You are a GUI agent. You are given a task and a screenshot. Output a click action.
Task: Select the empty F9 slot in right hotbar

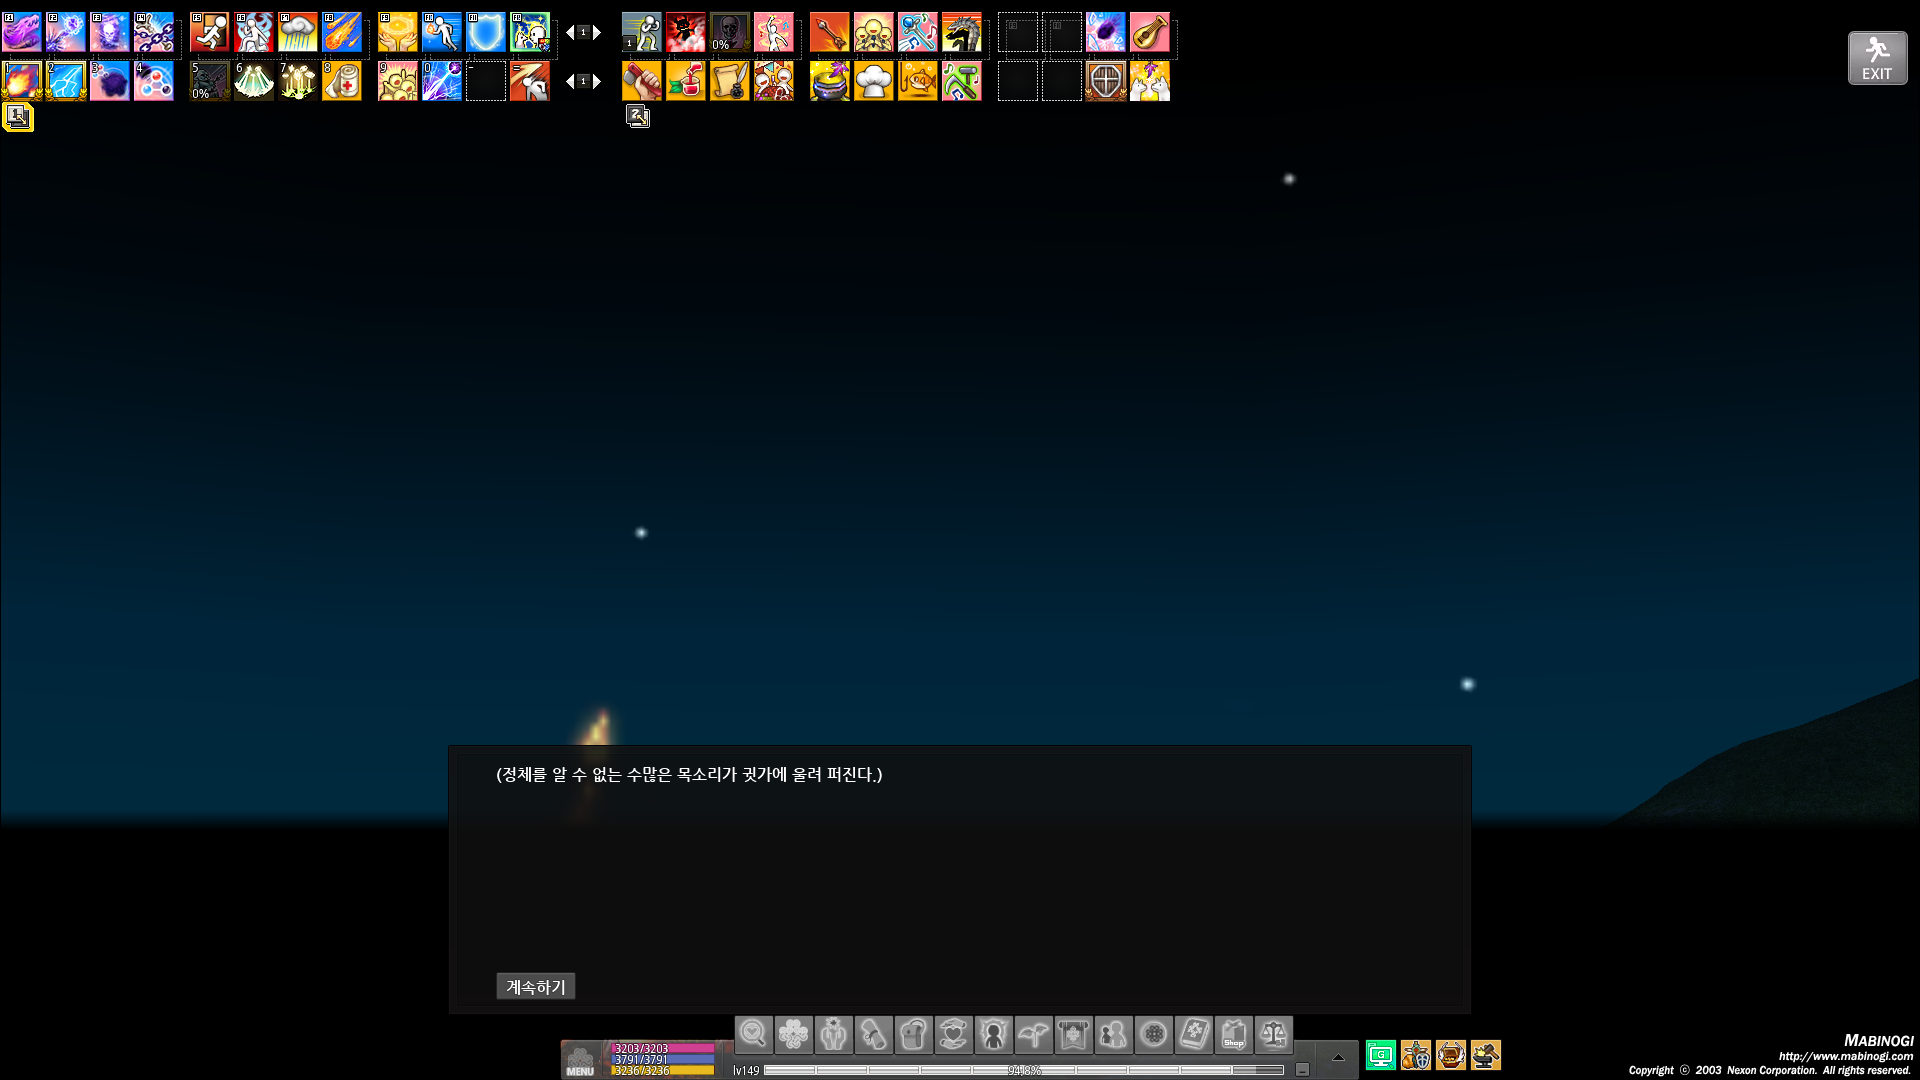tap(1018, 32)
